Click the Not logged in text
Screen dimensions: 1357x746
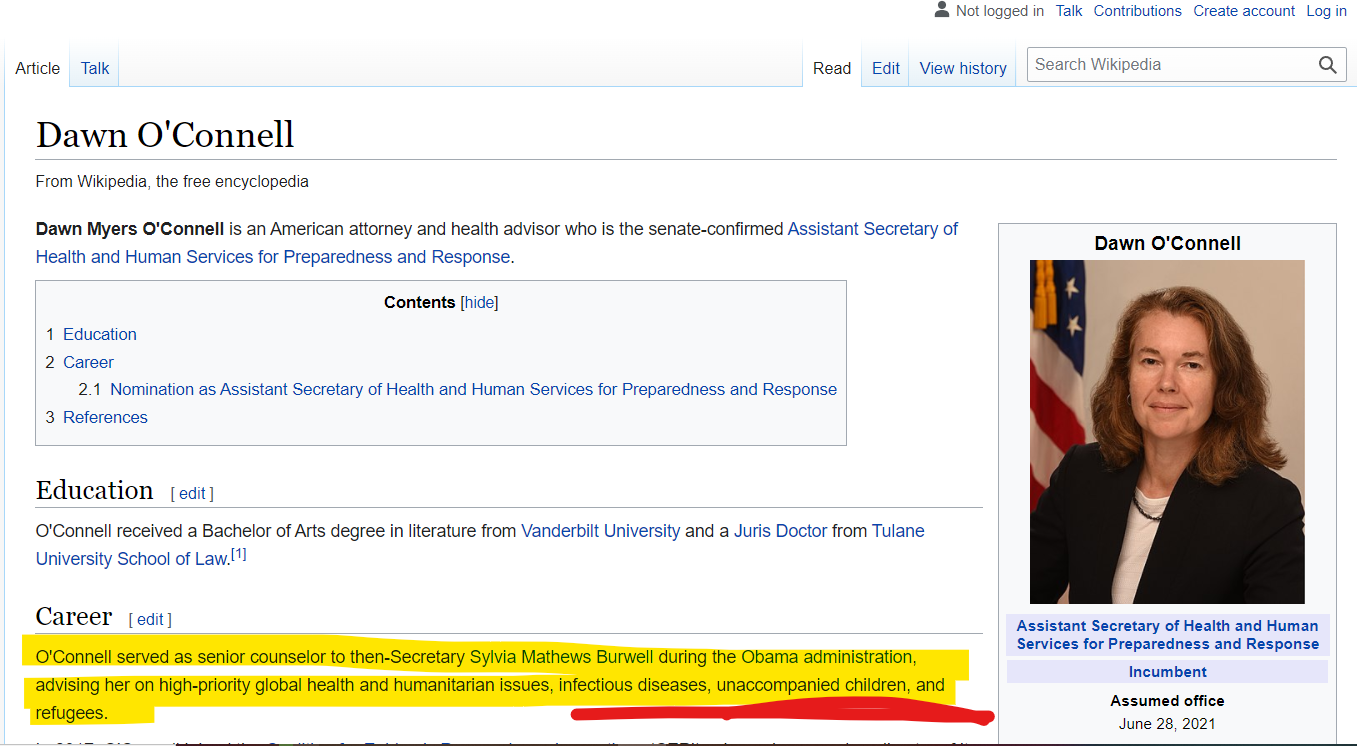(999, 11)
